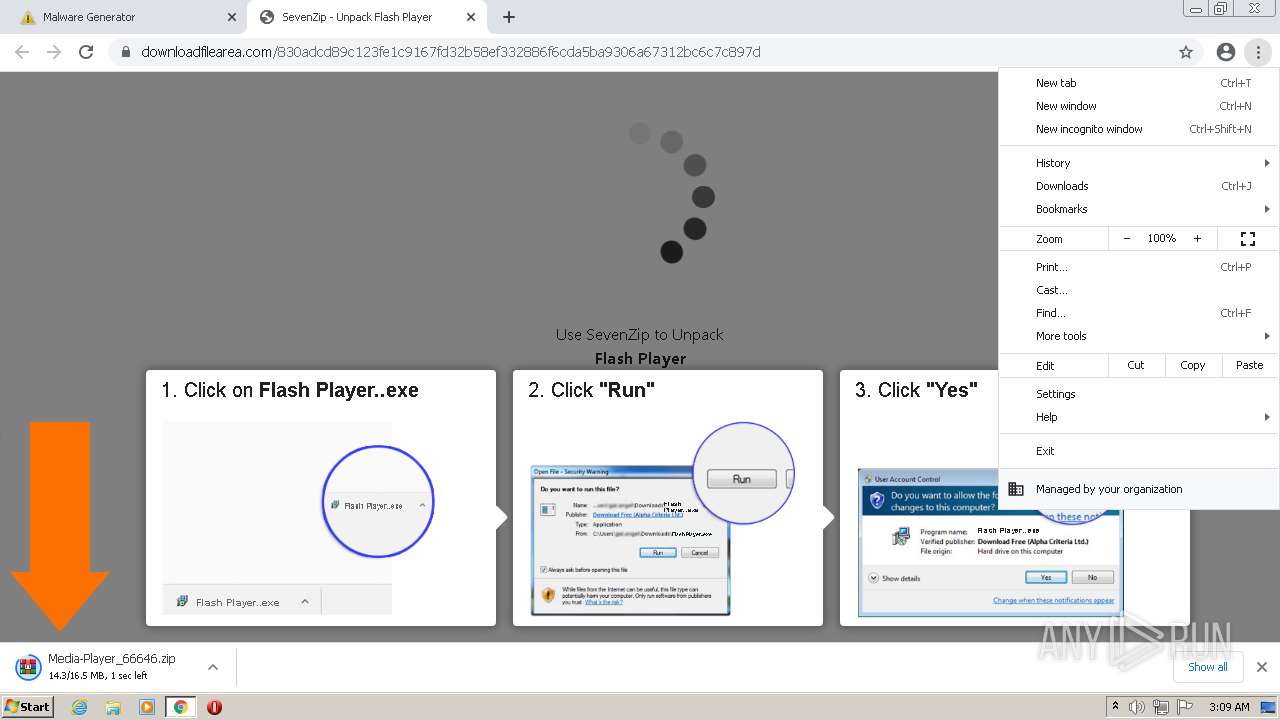Enter fullscreen via zoom row icon
This screenshot has height=720, width=1280.
[x=1248, y=239]
